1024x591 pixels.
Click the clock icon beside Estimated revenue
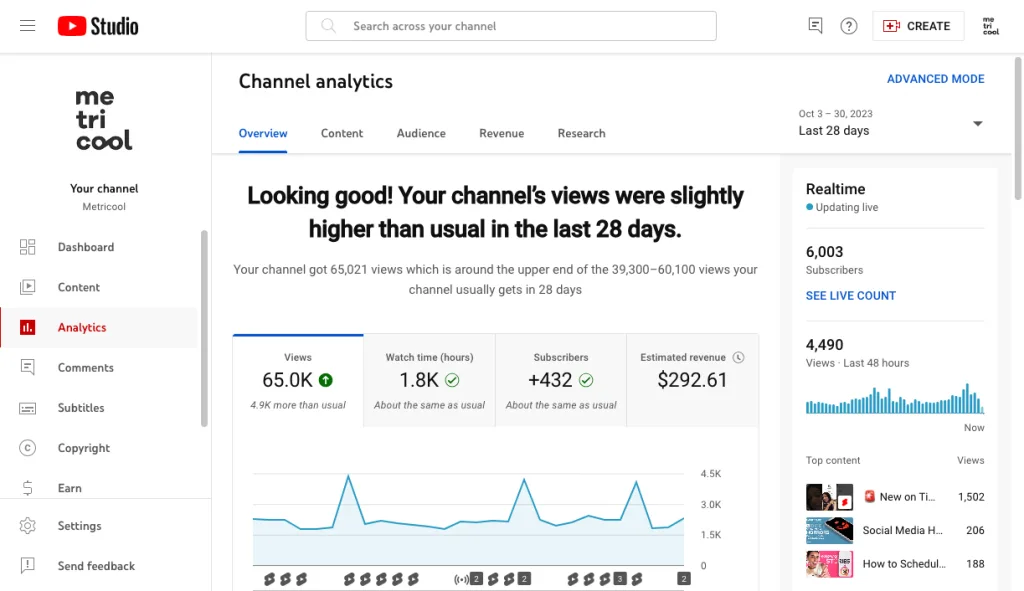[739, 357]
